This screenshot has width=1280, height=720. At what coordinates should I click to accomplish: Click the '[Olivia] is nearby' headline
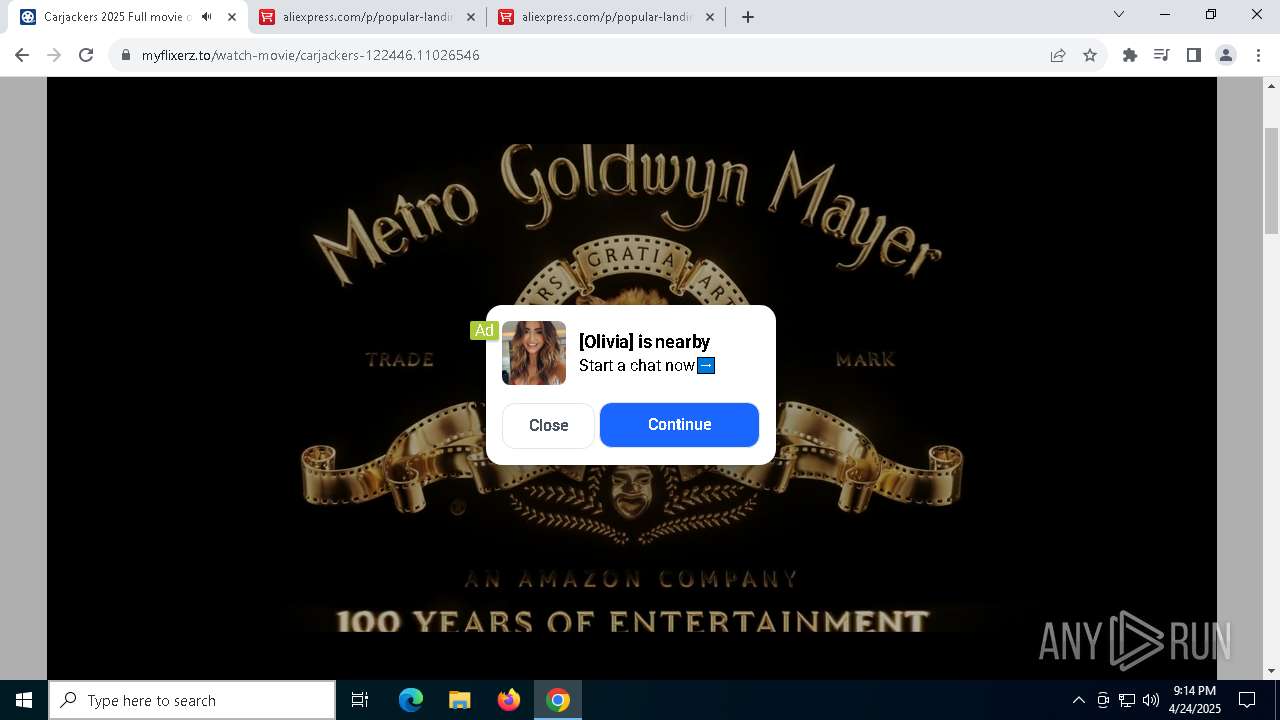coord(644,342)
